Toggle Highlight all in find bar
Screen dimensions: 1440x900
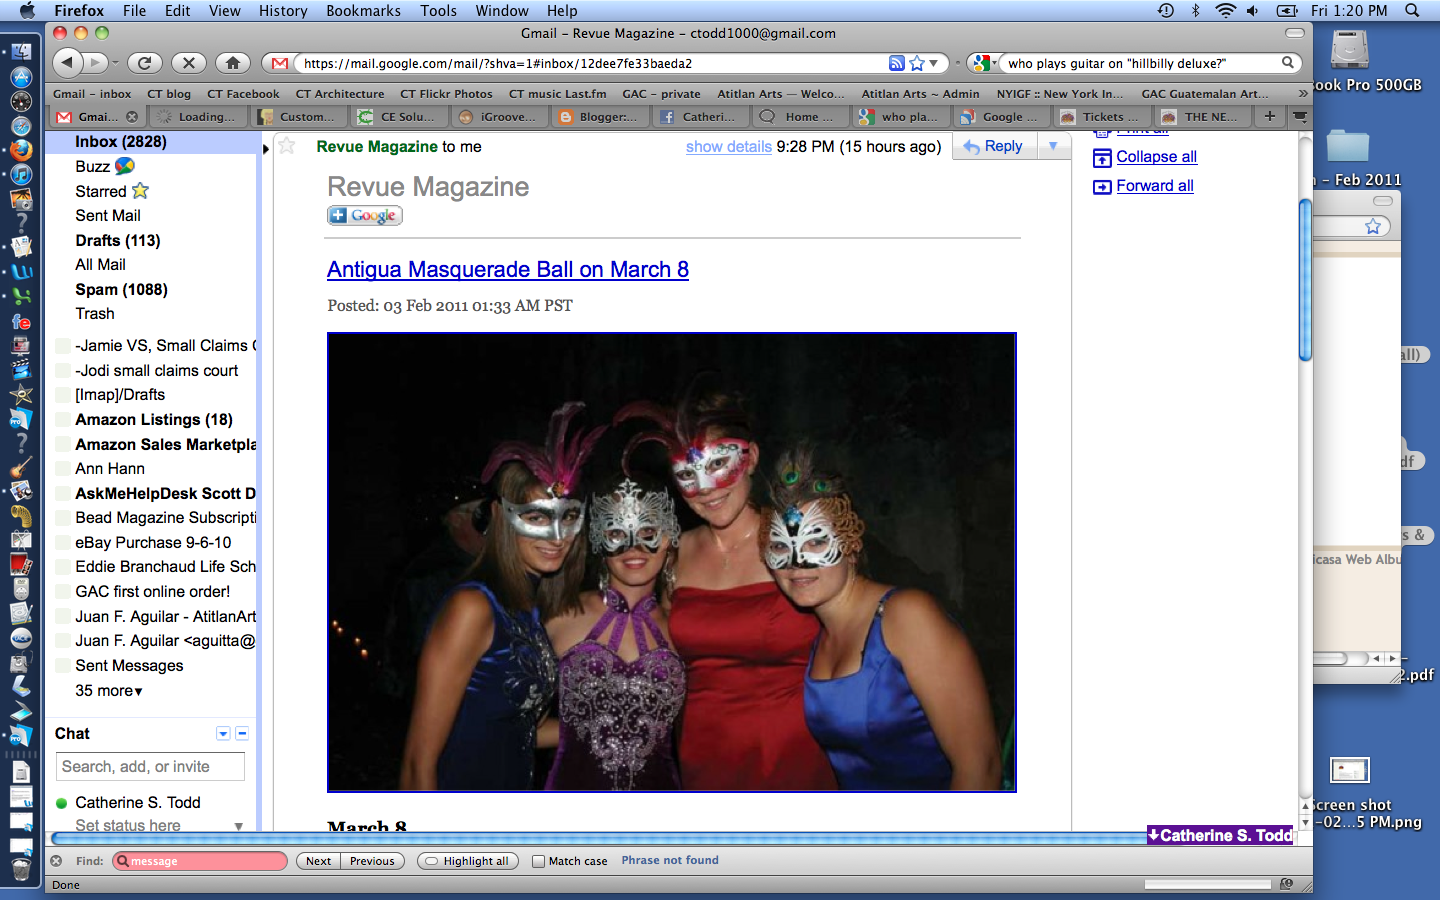(468, 861)
